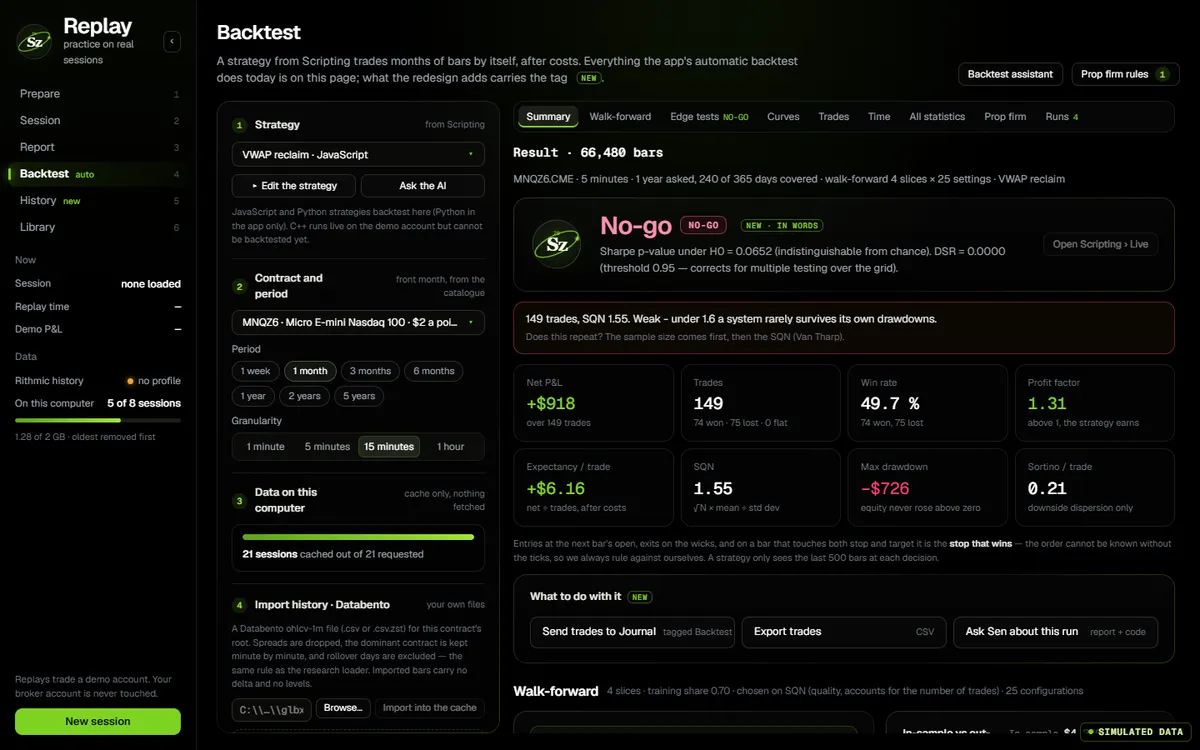This screenshot has height=750, width=1200.
Task: Set granularity to 1 minute
Action: pyautogui.click(x=266, y=447)
